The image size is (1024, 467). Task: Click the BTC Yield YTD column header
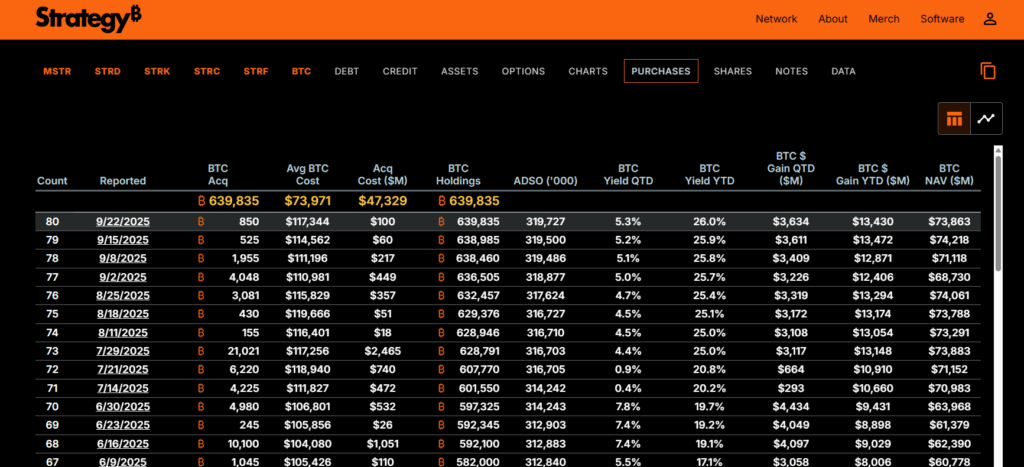[x=709, y=174]
